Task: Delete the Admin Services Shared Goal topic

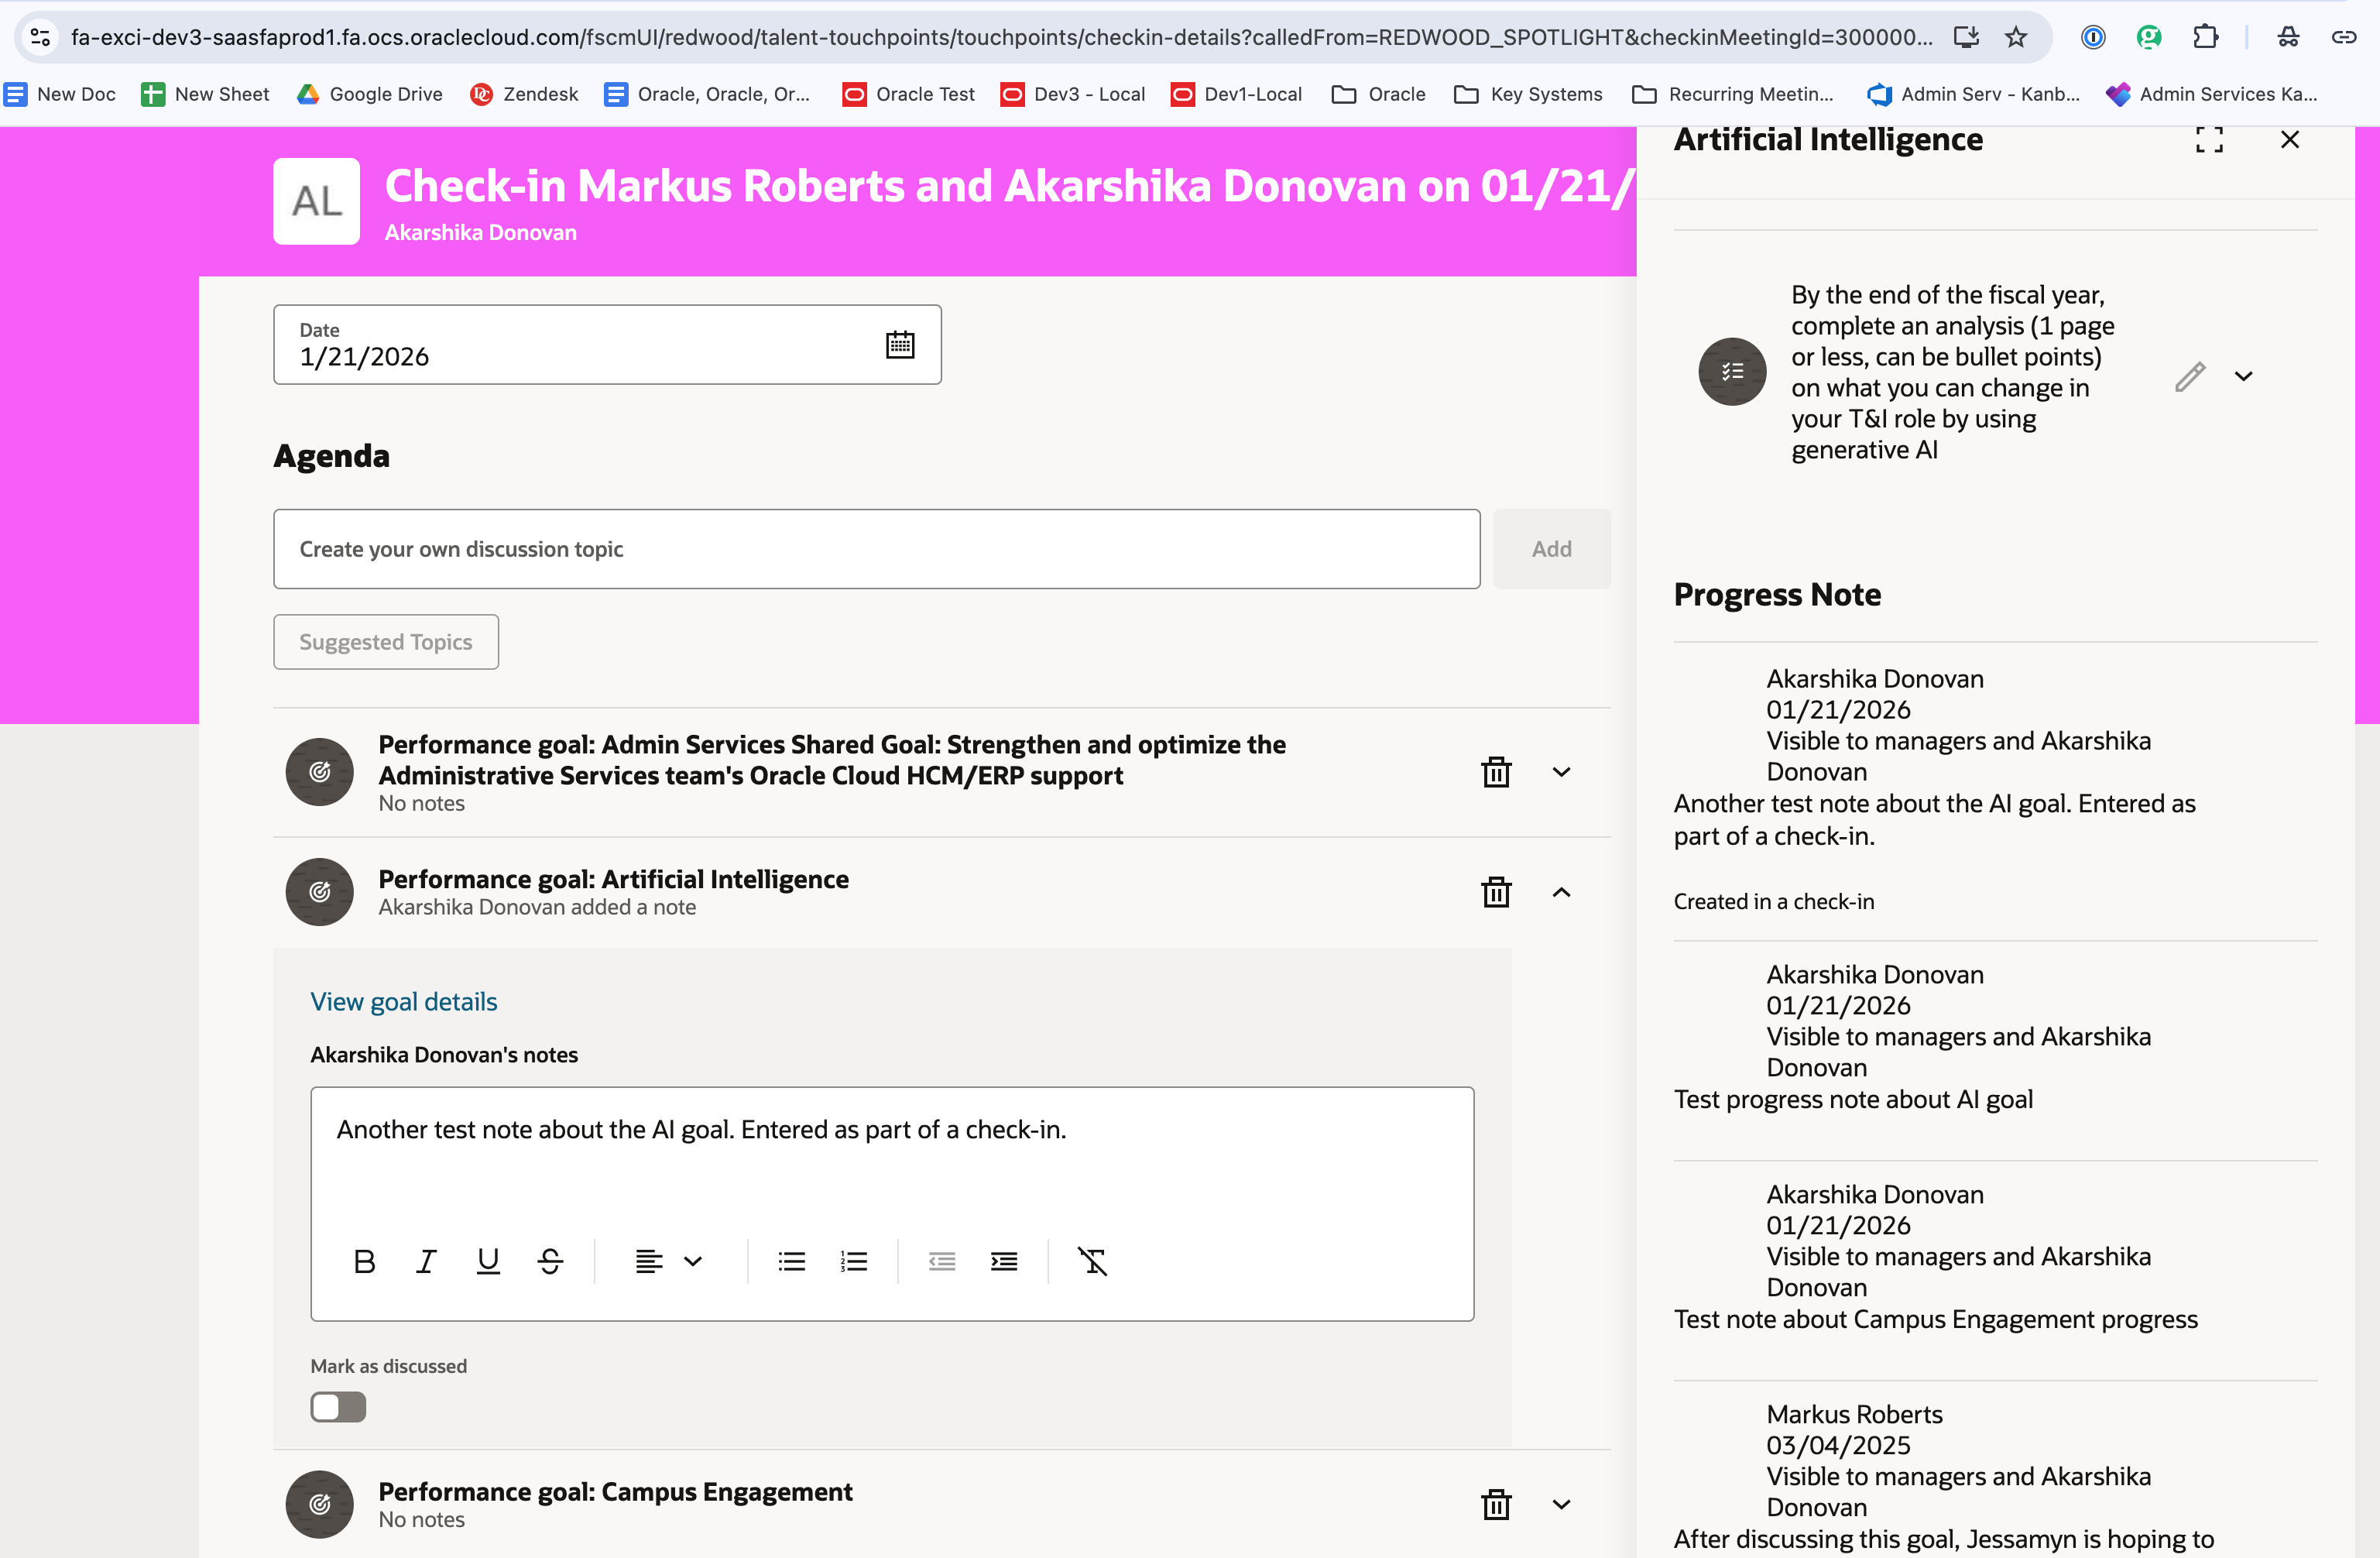Action: (x=1496, y=771)
